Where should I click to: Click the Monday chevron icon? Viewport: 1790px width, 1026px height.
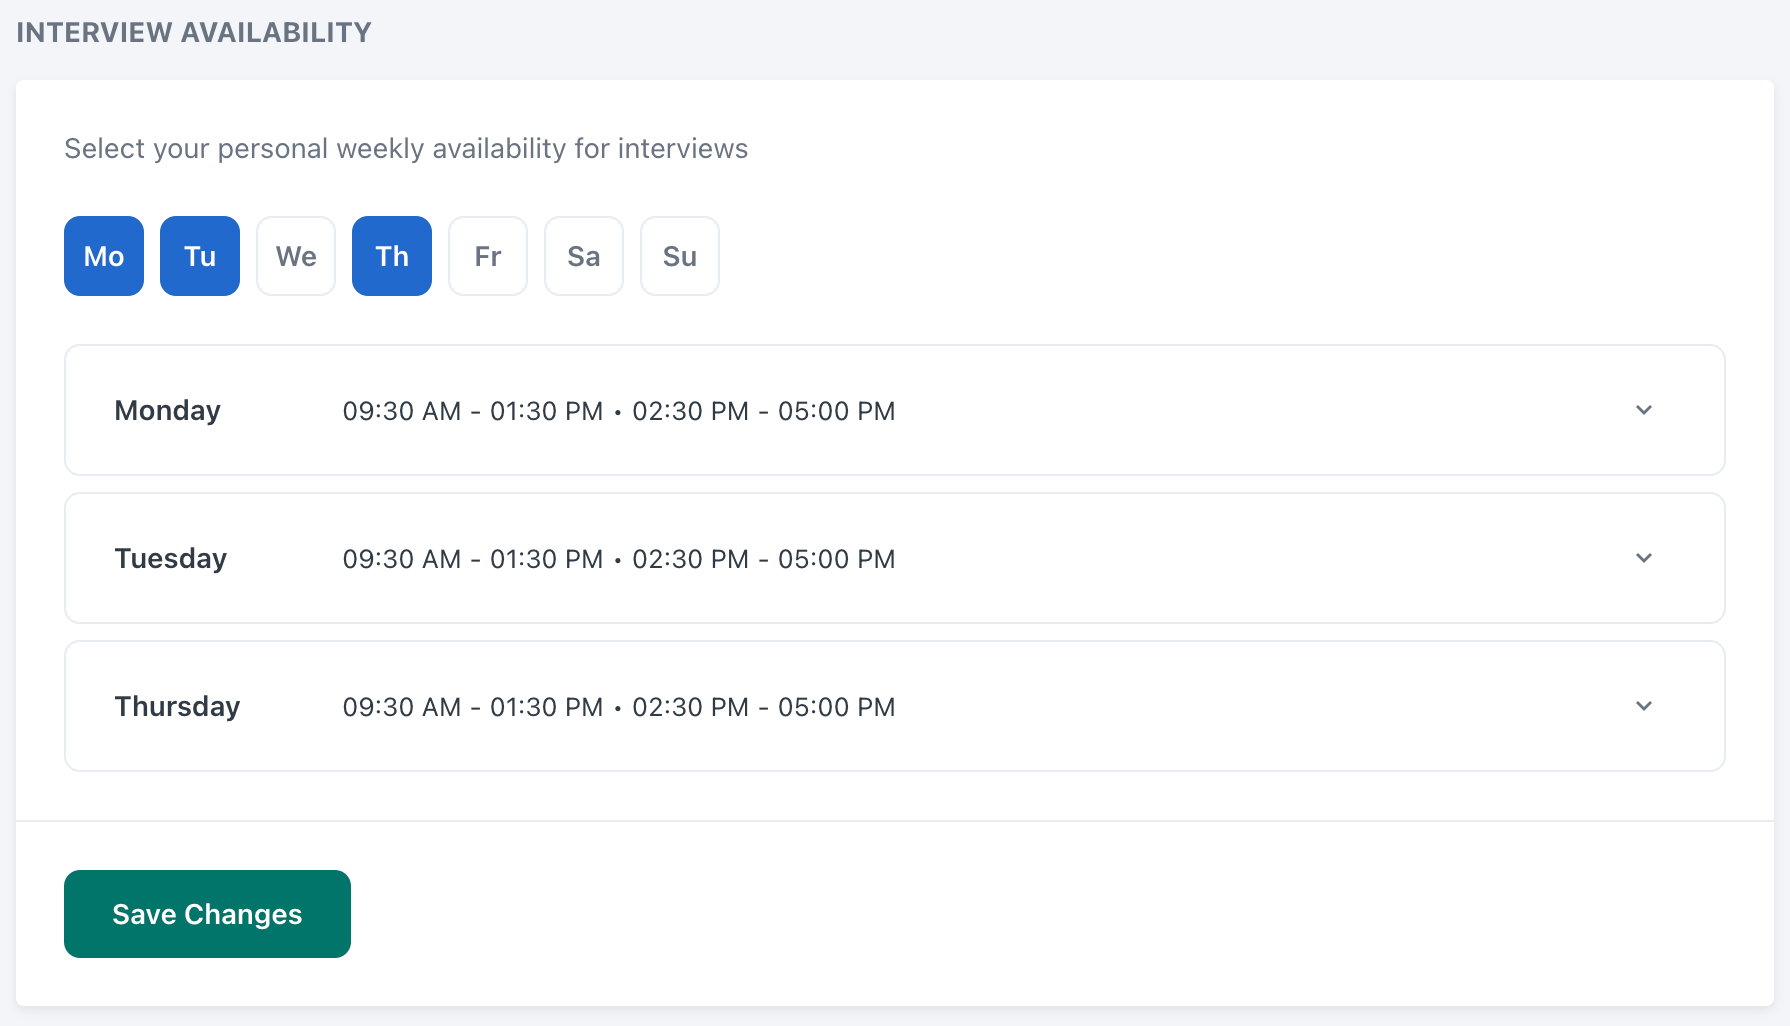[1644, 410]
